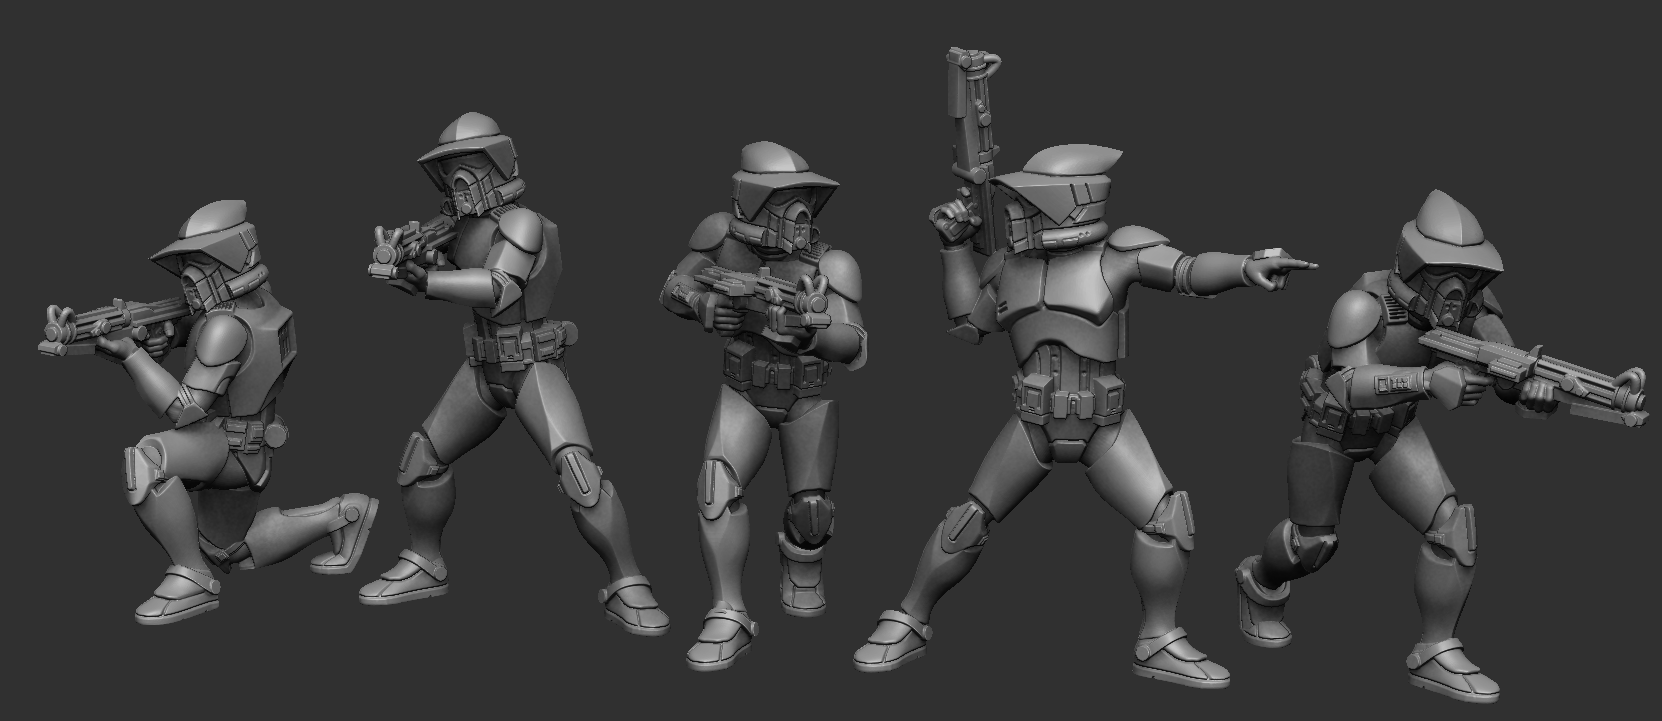Select the standing trooper aiming rifle at shoulder
This screenshot has width=1662, height=721.
tap(515, 375)
